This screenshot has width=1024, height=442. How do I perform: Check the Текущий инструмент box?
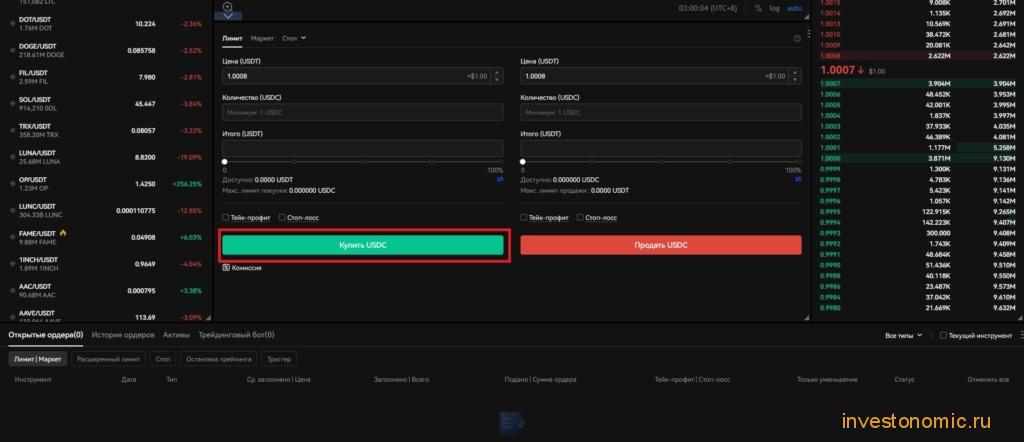(943, 335)
